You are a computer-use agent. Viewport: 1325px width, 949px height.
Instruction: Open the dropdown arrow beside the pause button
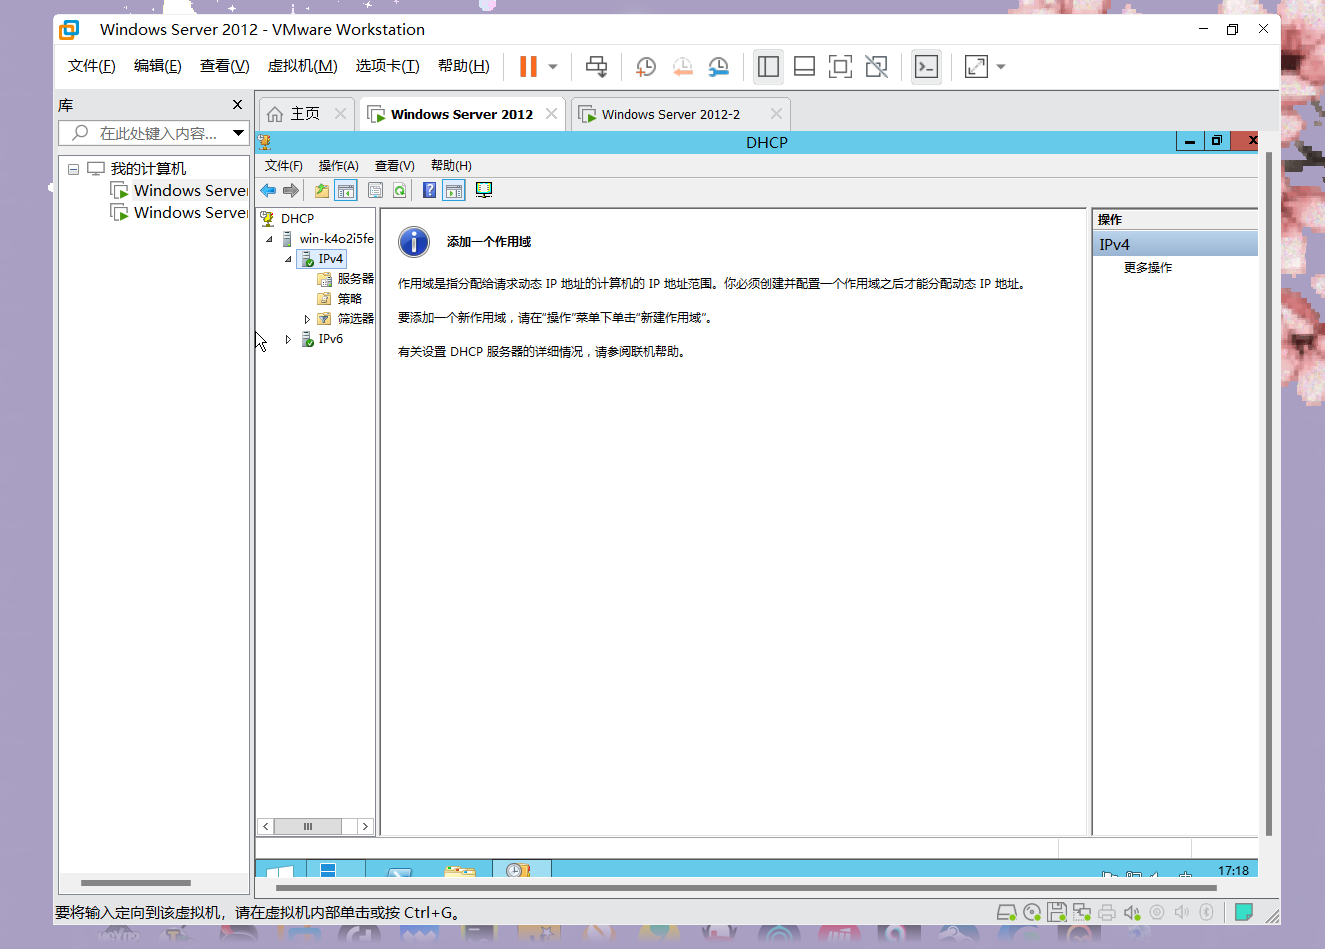tap(553, 67)
